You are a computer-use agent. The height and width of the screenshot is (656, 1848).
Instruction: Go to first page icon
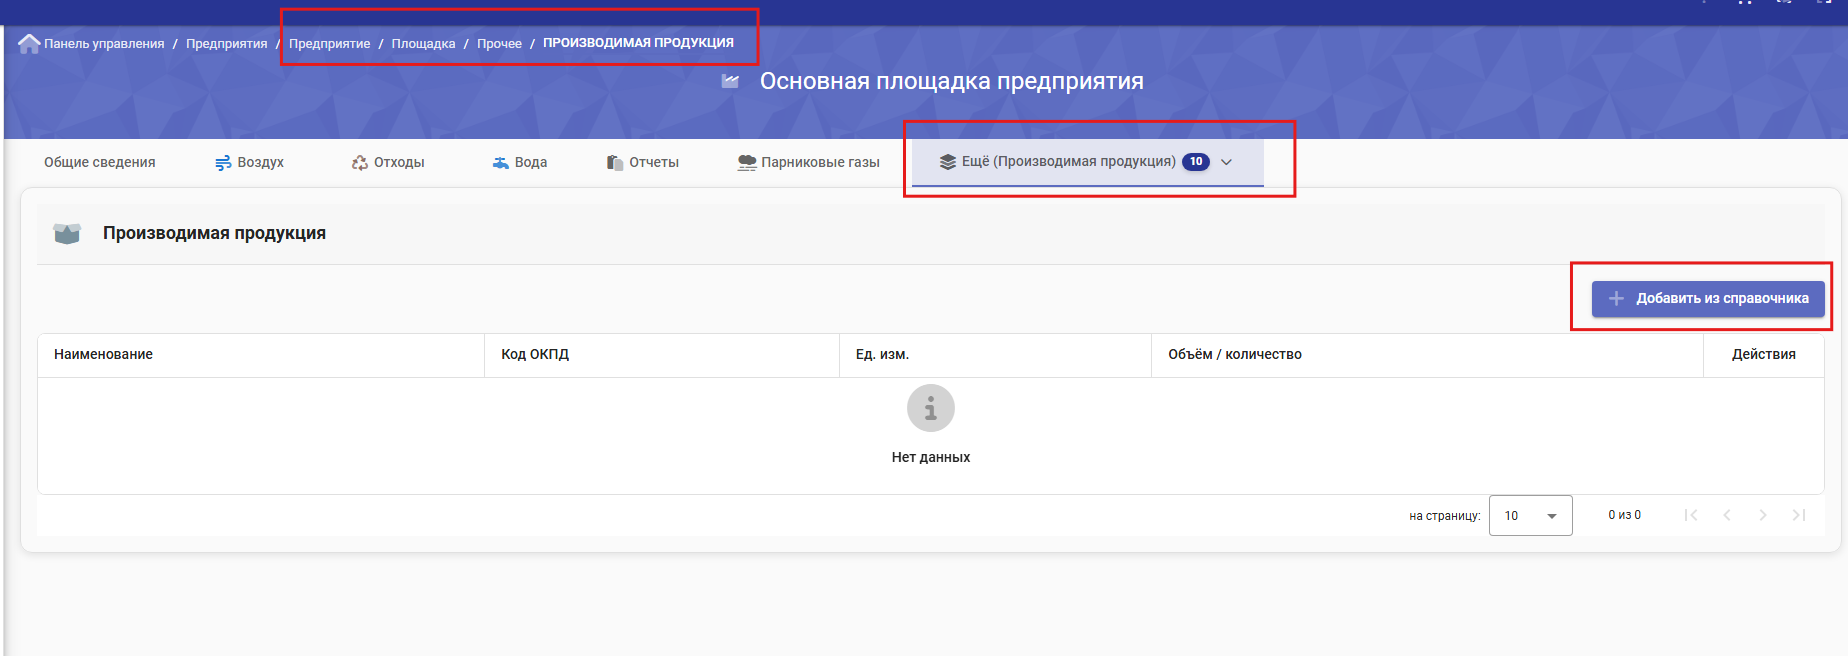click(1691, 515)
